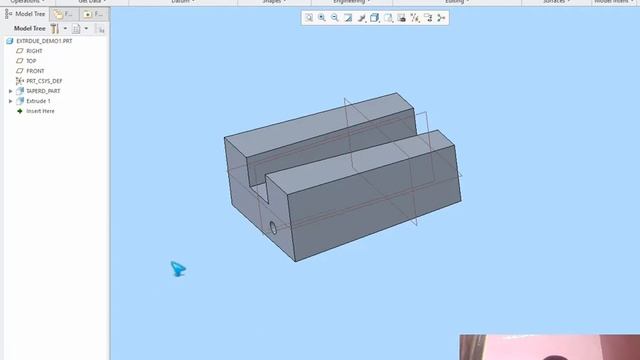Viewport: 640px width, 360px height.
Task: Toggle the Spin Center icon
Action: click(x=441, y=18)
